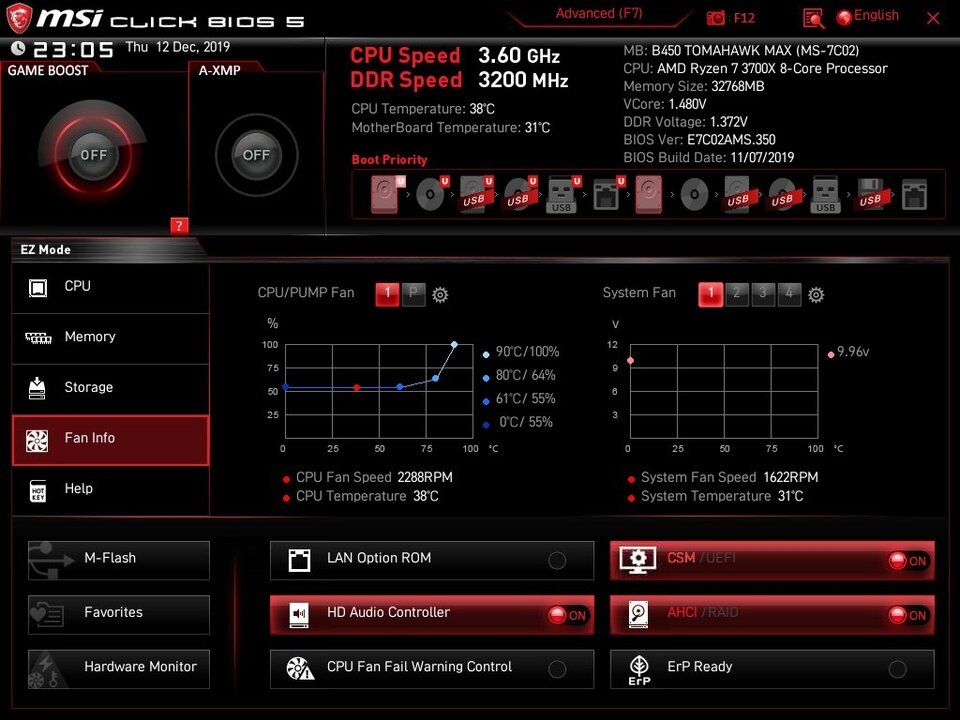Click the EZ Mode header label
The width and height of the screenshot is (960, 720).
(x=45, y=250)
